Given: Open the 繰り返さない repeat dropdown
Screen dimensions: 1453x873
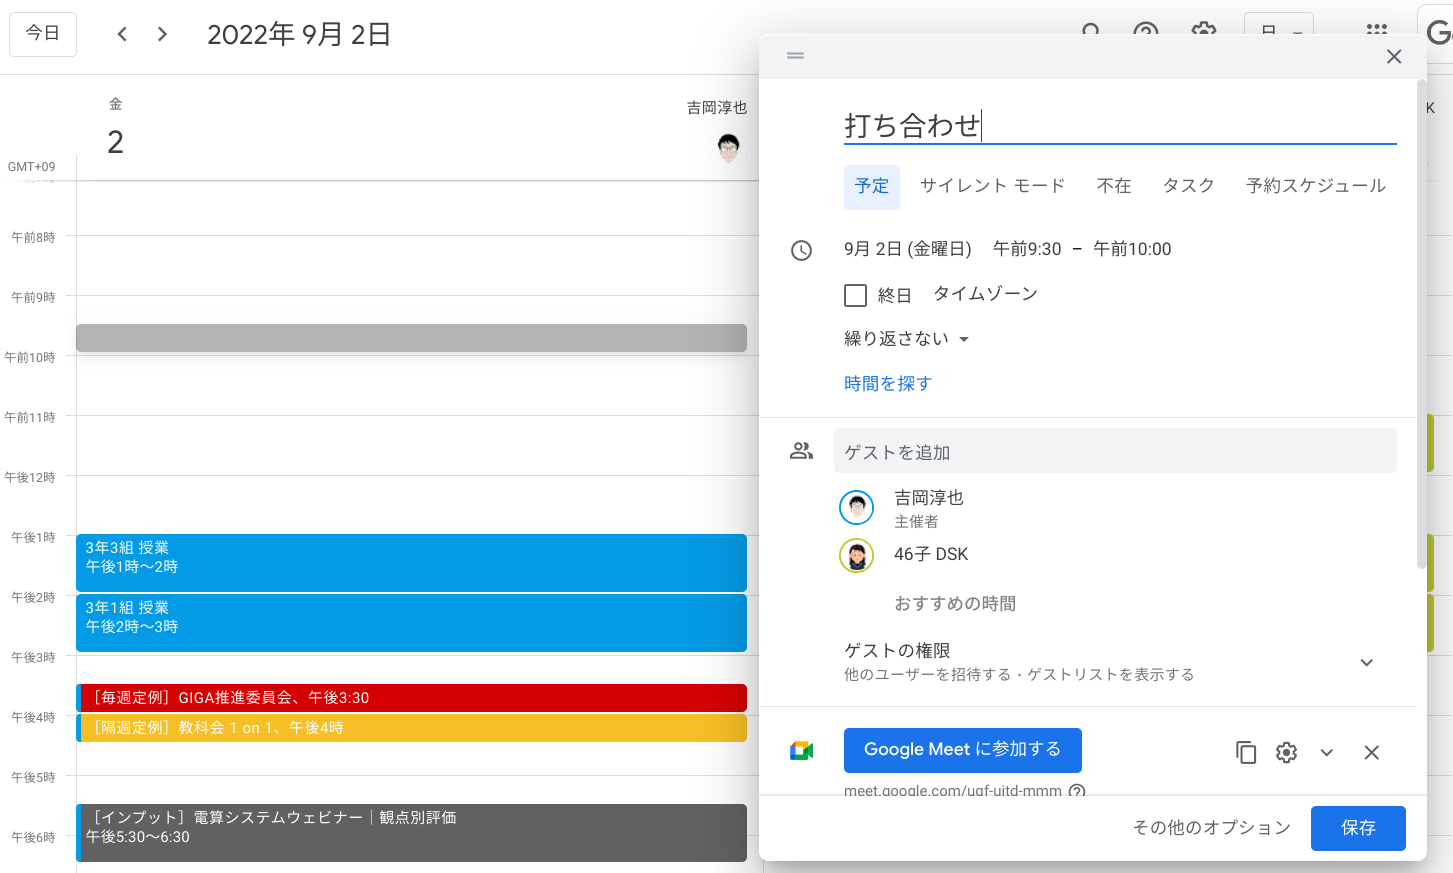Looking at the screenshot, I should point(907,339).
